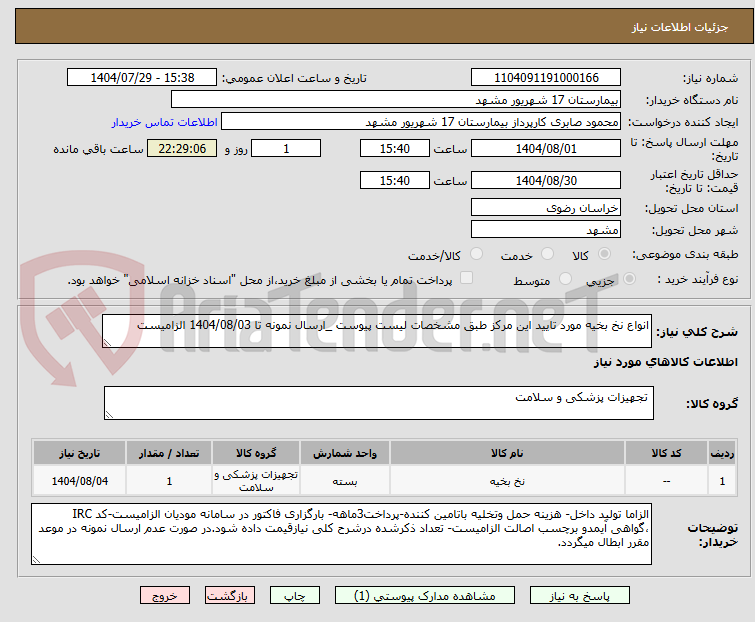Click the واحد شمارش column header

(345, 453)
